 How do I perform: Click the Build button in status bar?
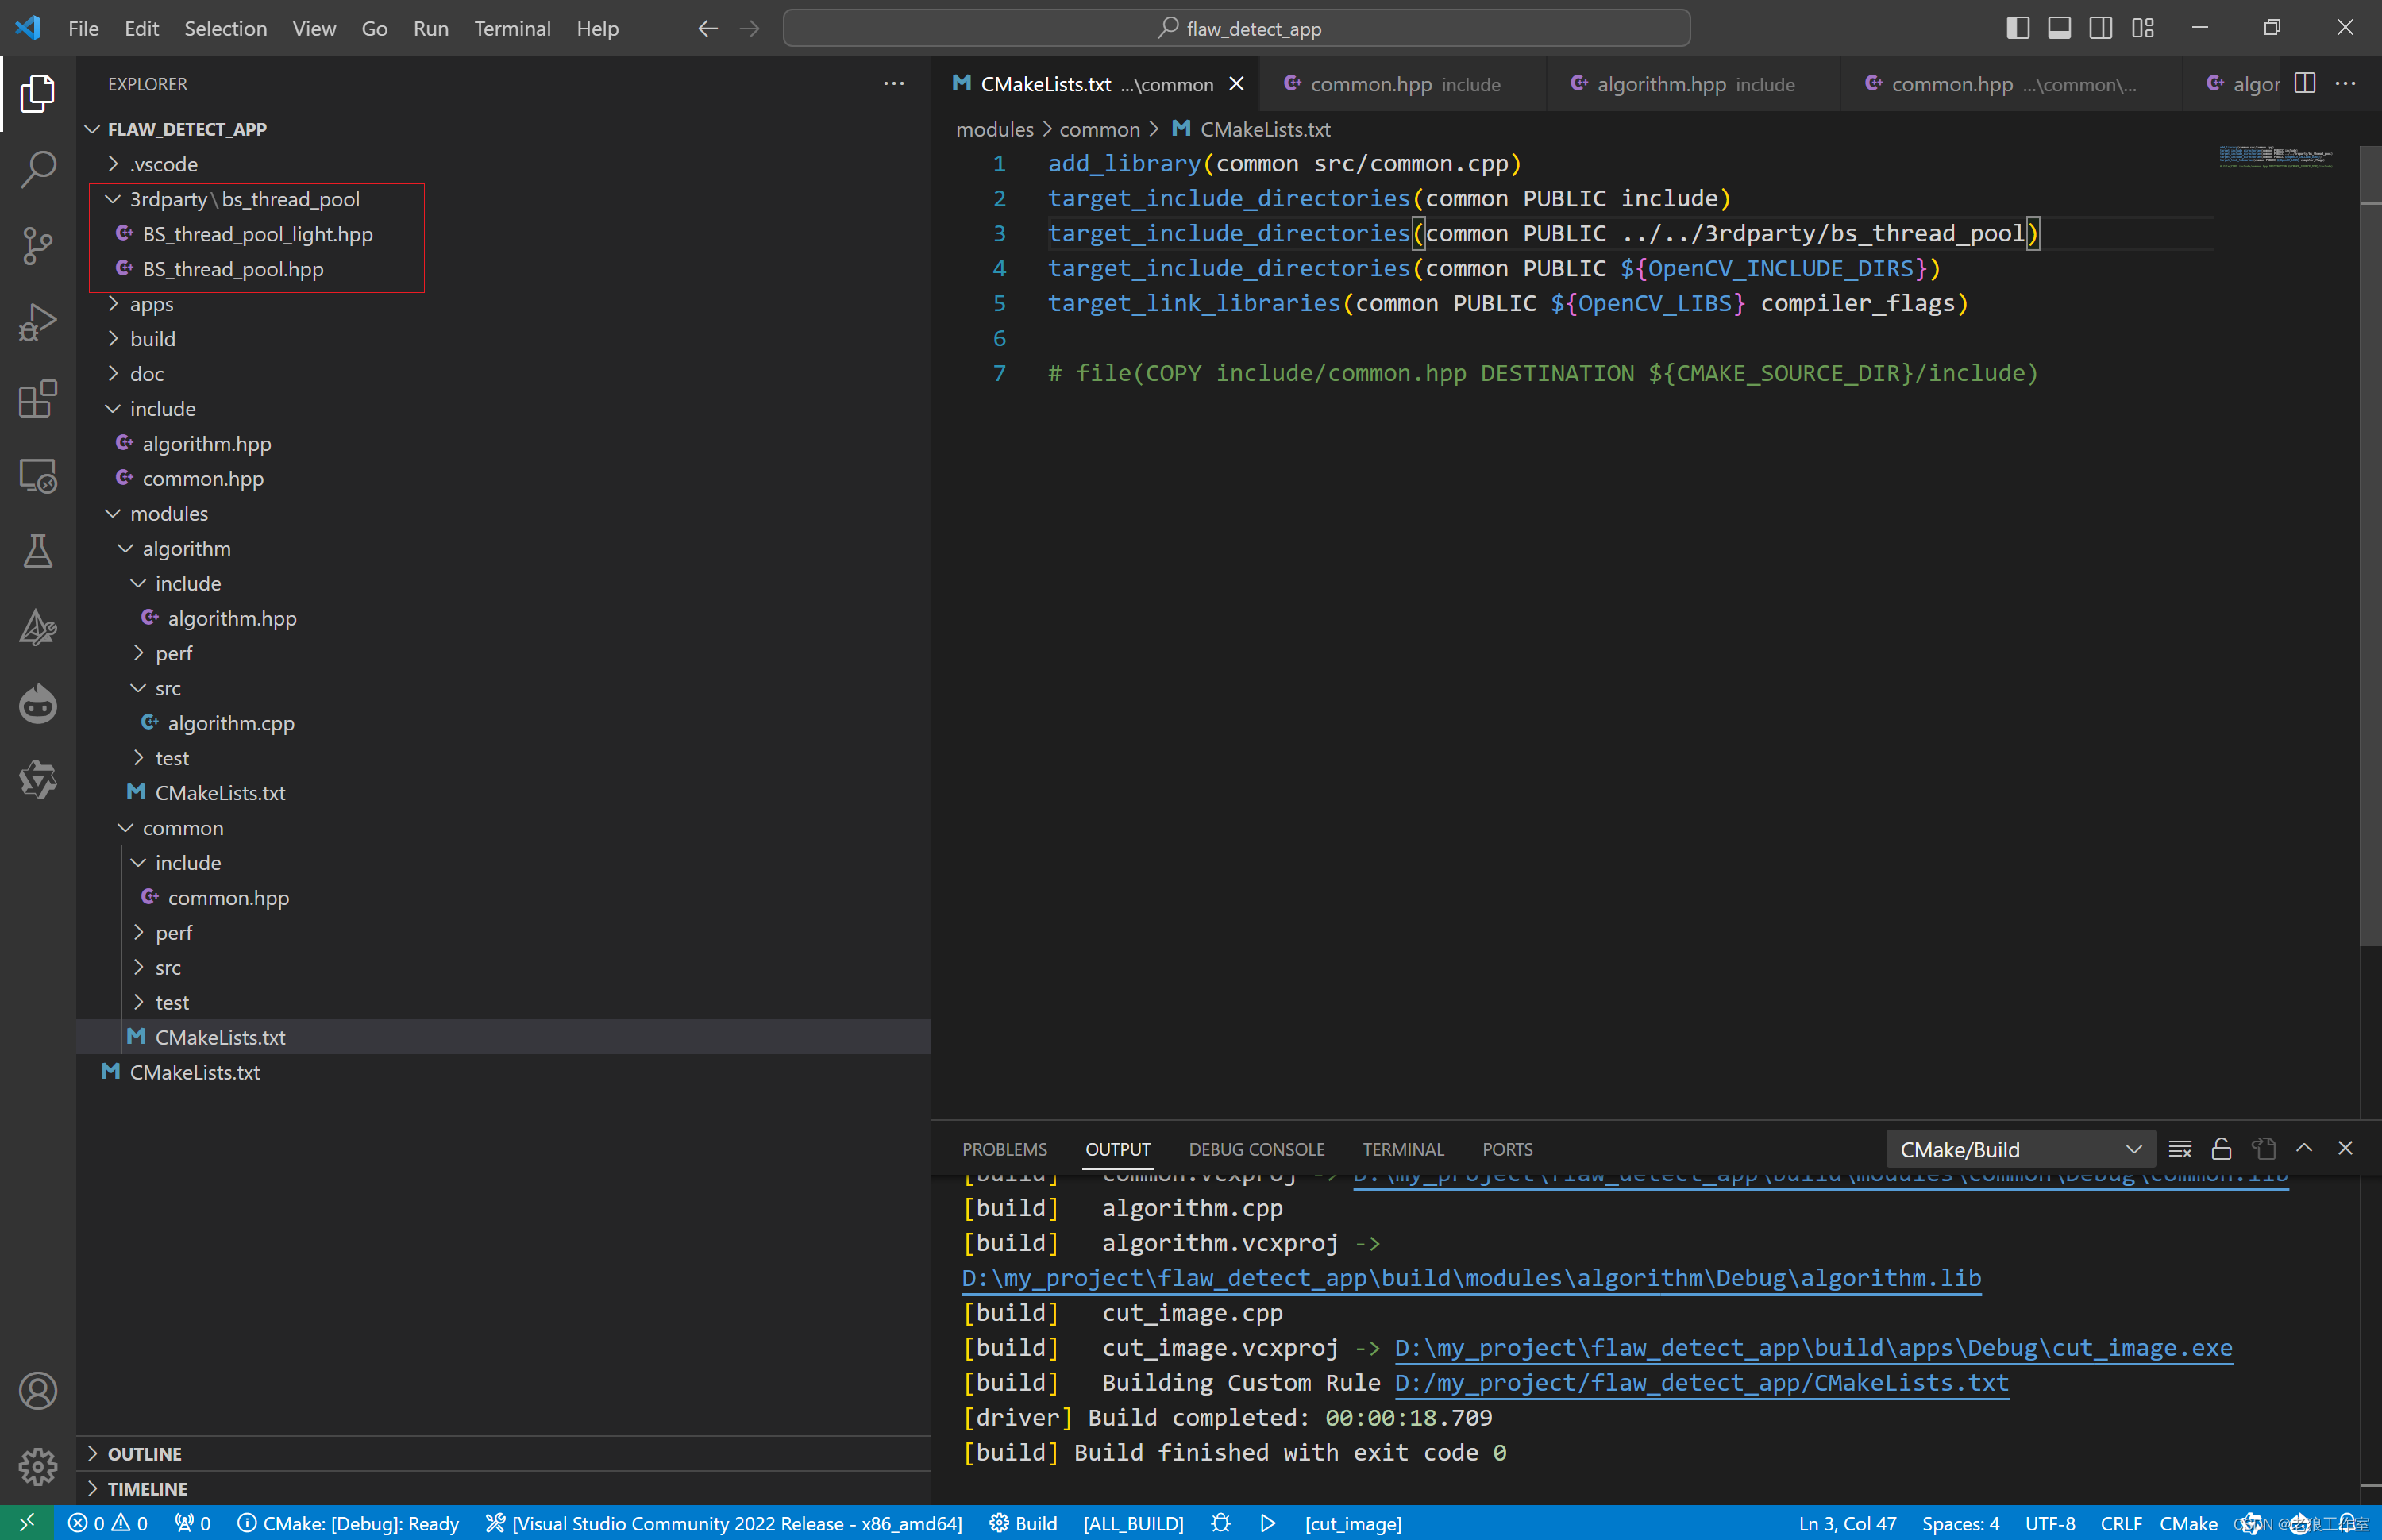tap(1023, 1523)
